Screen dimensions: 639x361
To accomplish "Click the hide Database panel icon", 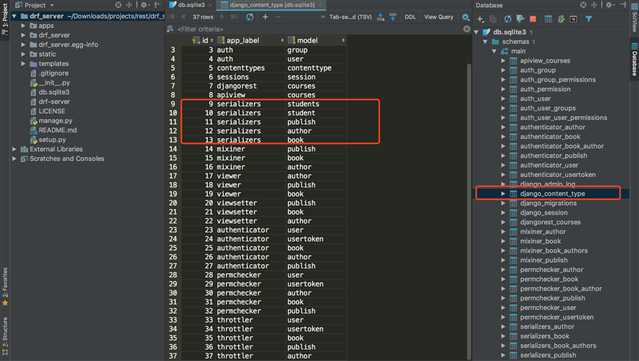I will tap(622, 5).
